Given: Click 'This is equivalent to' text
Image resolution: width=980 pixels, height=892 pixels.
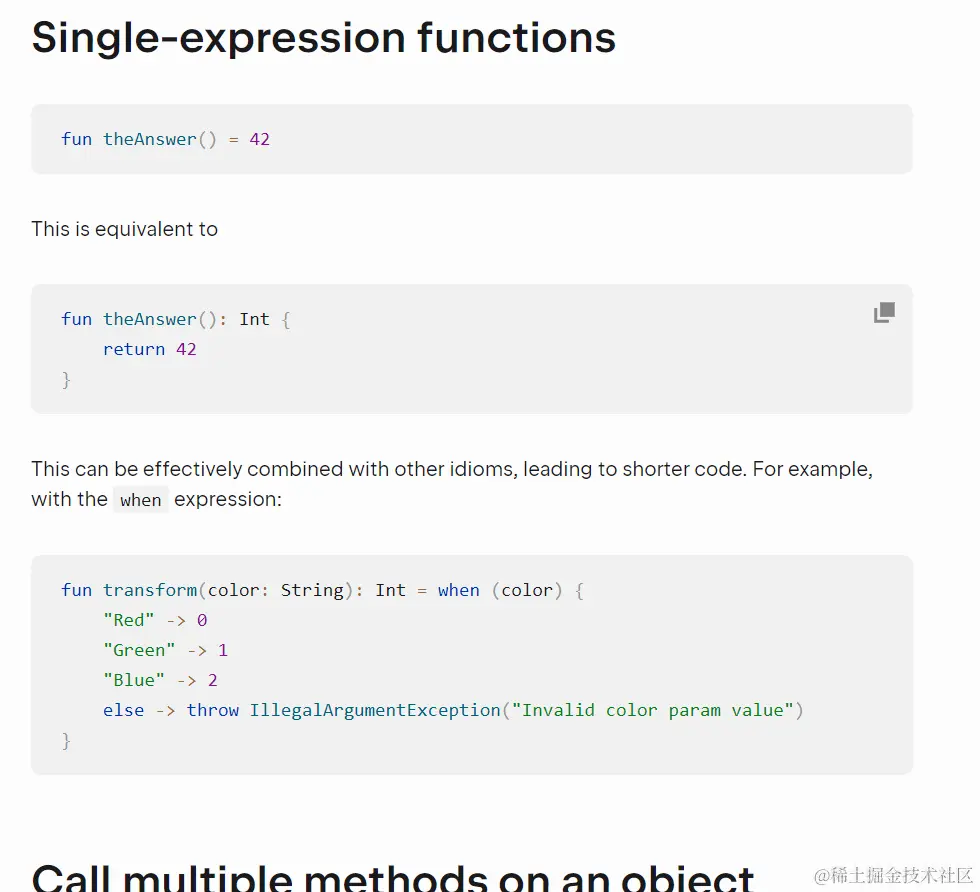Looking at the screenshot, I should [x=124, y=229].
